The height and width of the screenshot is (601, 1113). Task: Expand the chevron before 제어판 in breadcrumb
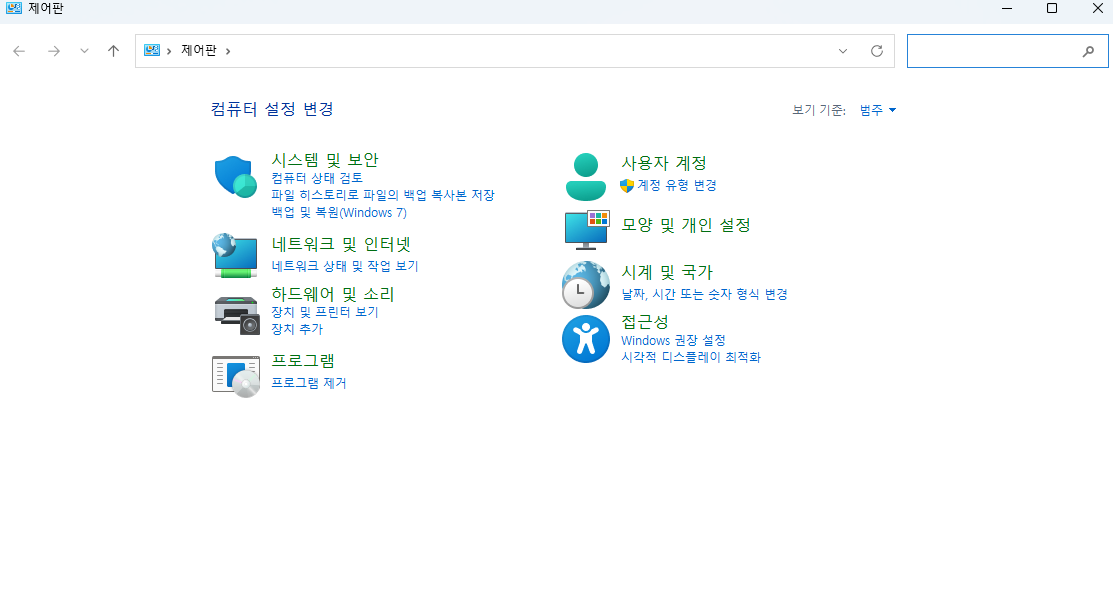coord(169,51)
